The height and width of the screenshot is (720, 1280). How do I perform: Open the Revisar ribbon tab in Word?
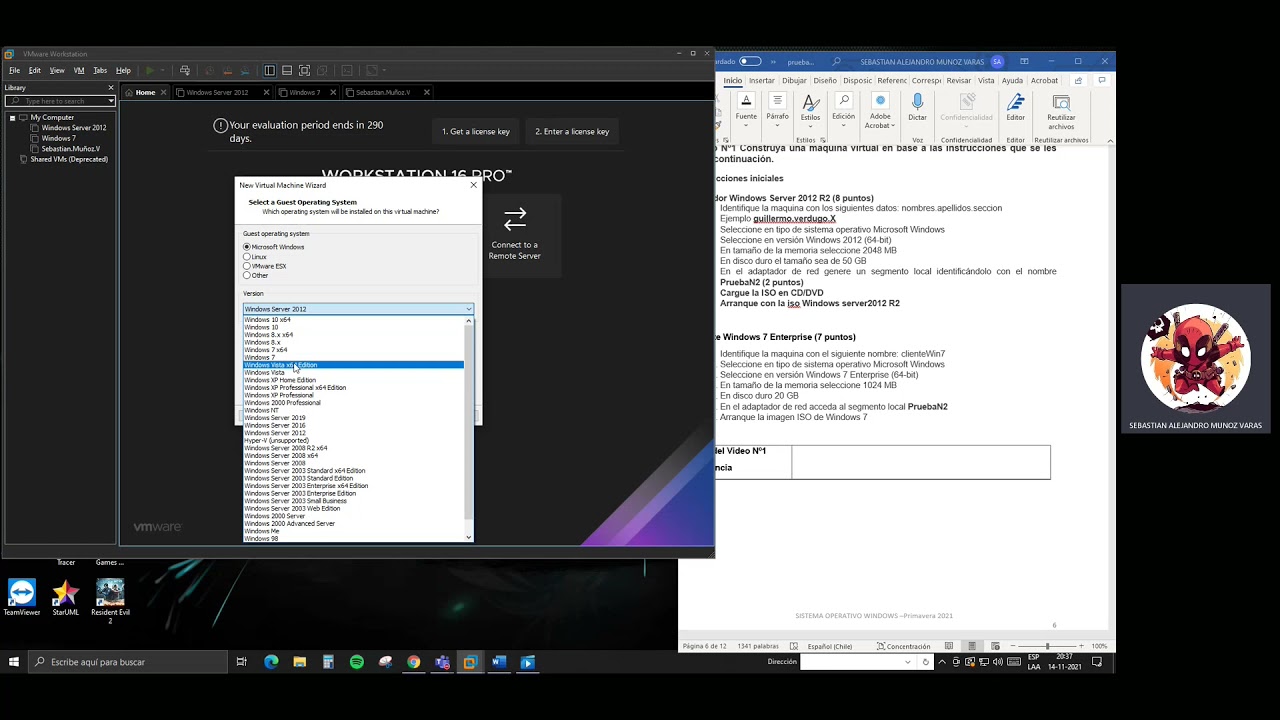click(x=959, y=80)
